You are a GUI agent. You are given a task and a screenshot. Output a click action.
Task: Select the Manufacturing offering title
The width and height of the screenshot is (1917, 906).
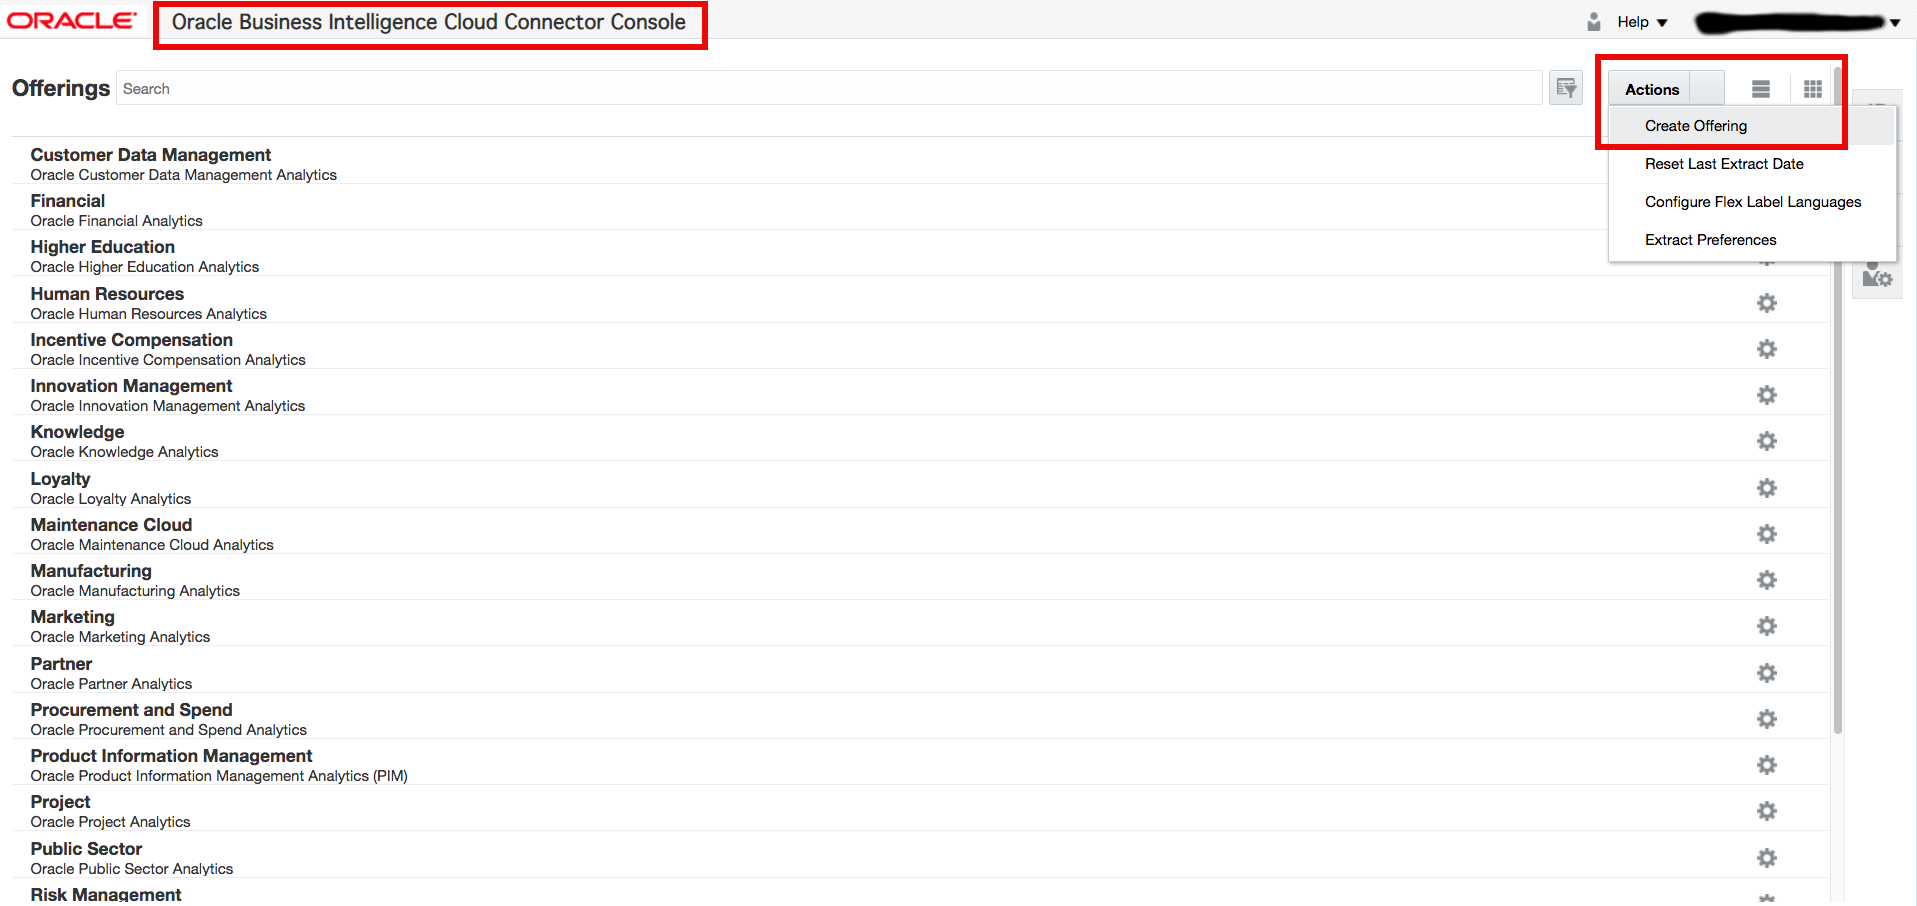click(91, 571)
